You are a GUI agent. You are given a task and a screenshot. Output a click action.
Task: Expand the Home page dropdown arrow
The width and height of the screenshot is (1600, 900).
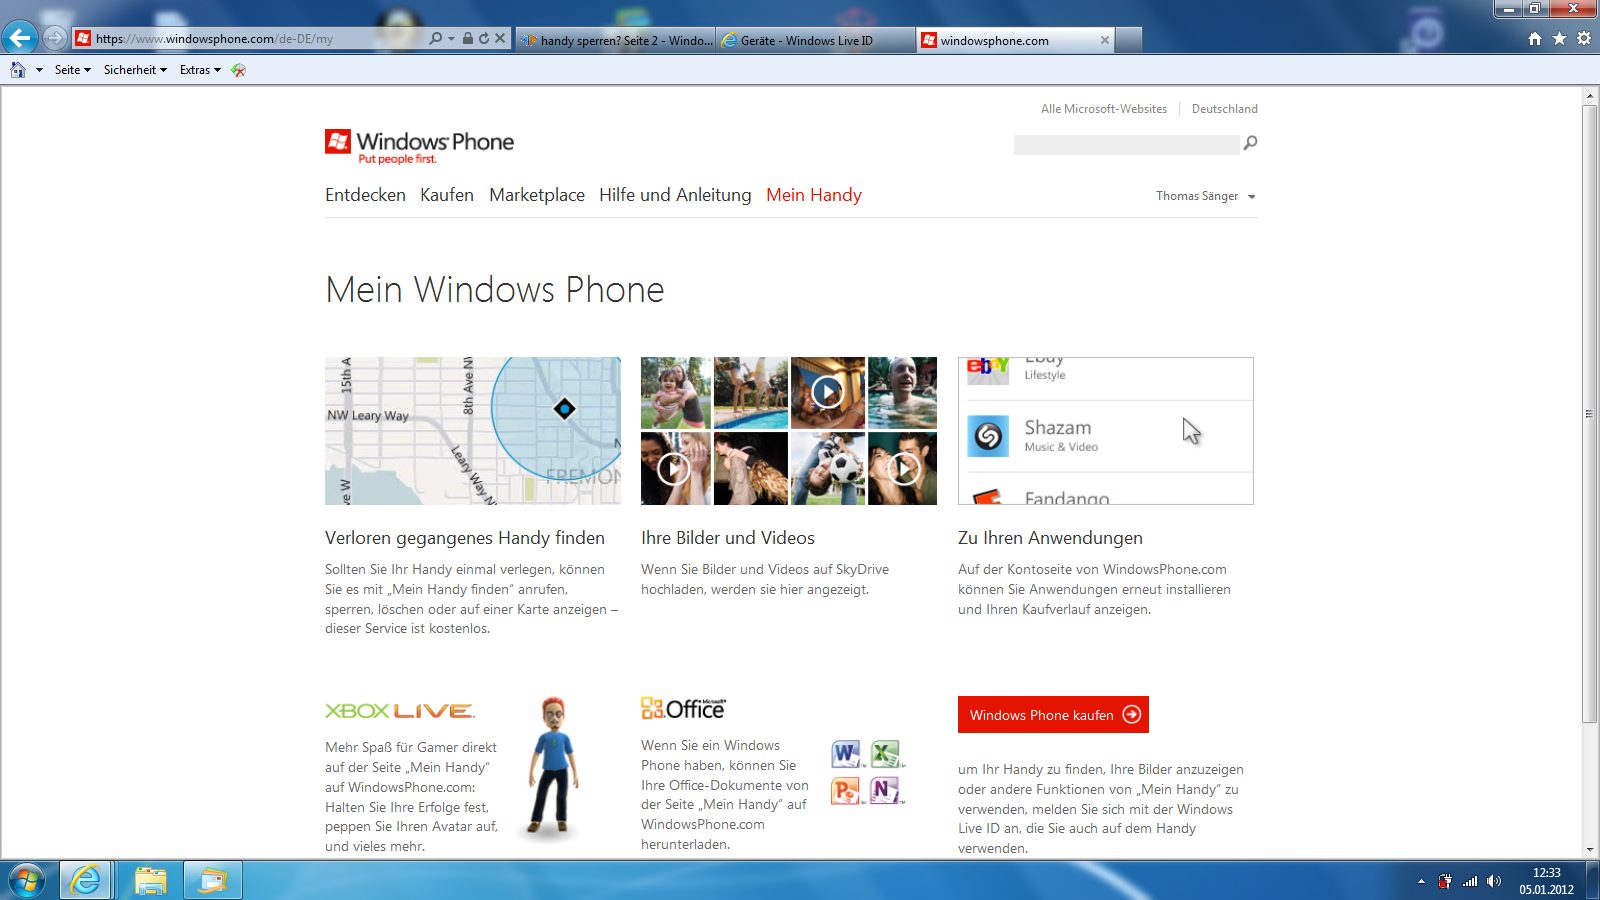pyautogui.click(x=39, y=70)
